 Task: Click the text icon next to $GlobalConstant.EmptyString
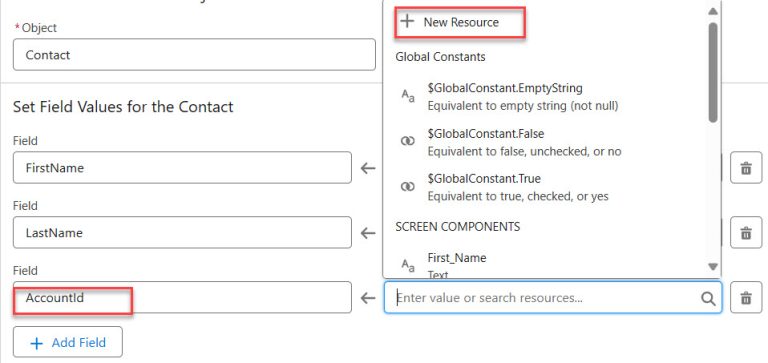[408, 95]
